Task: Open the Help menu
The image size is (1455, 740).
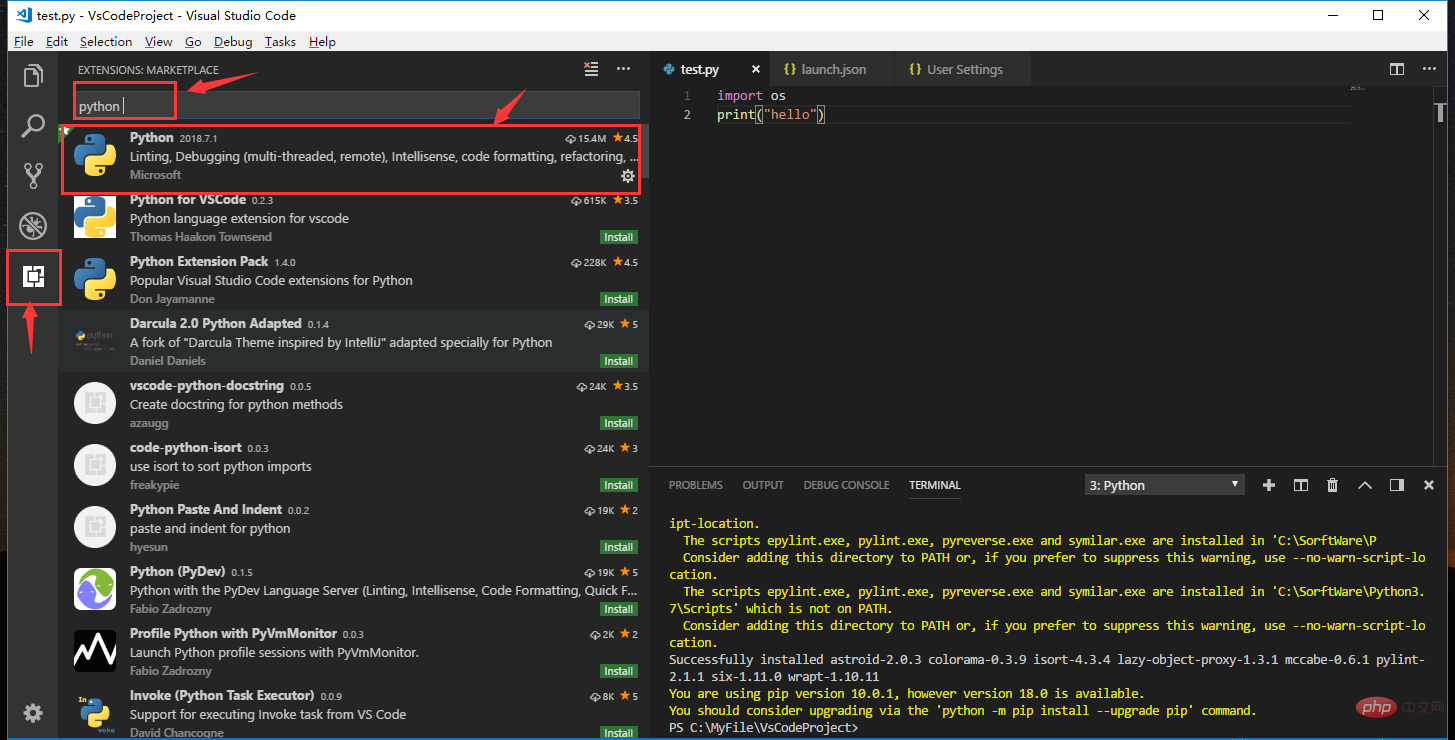Action: 322,41
